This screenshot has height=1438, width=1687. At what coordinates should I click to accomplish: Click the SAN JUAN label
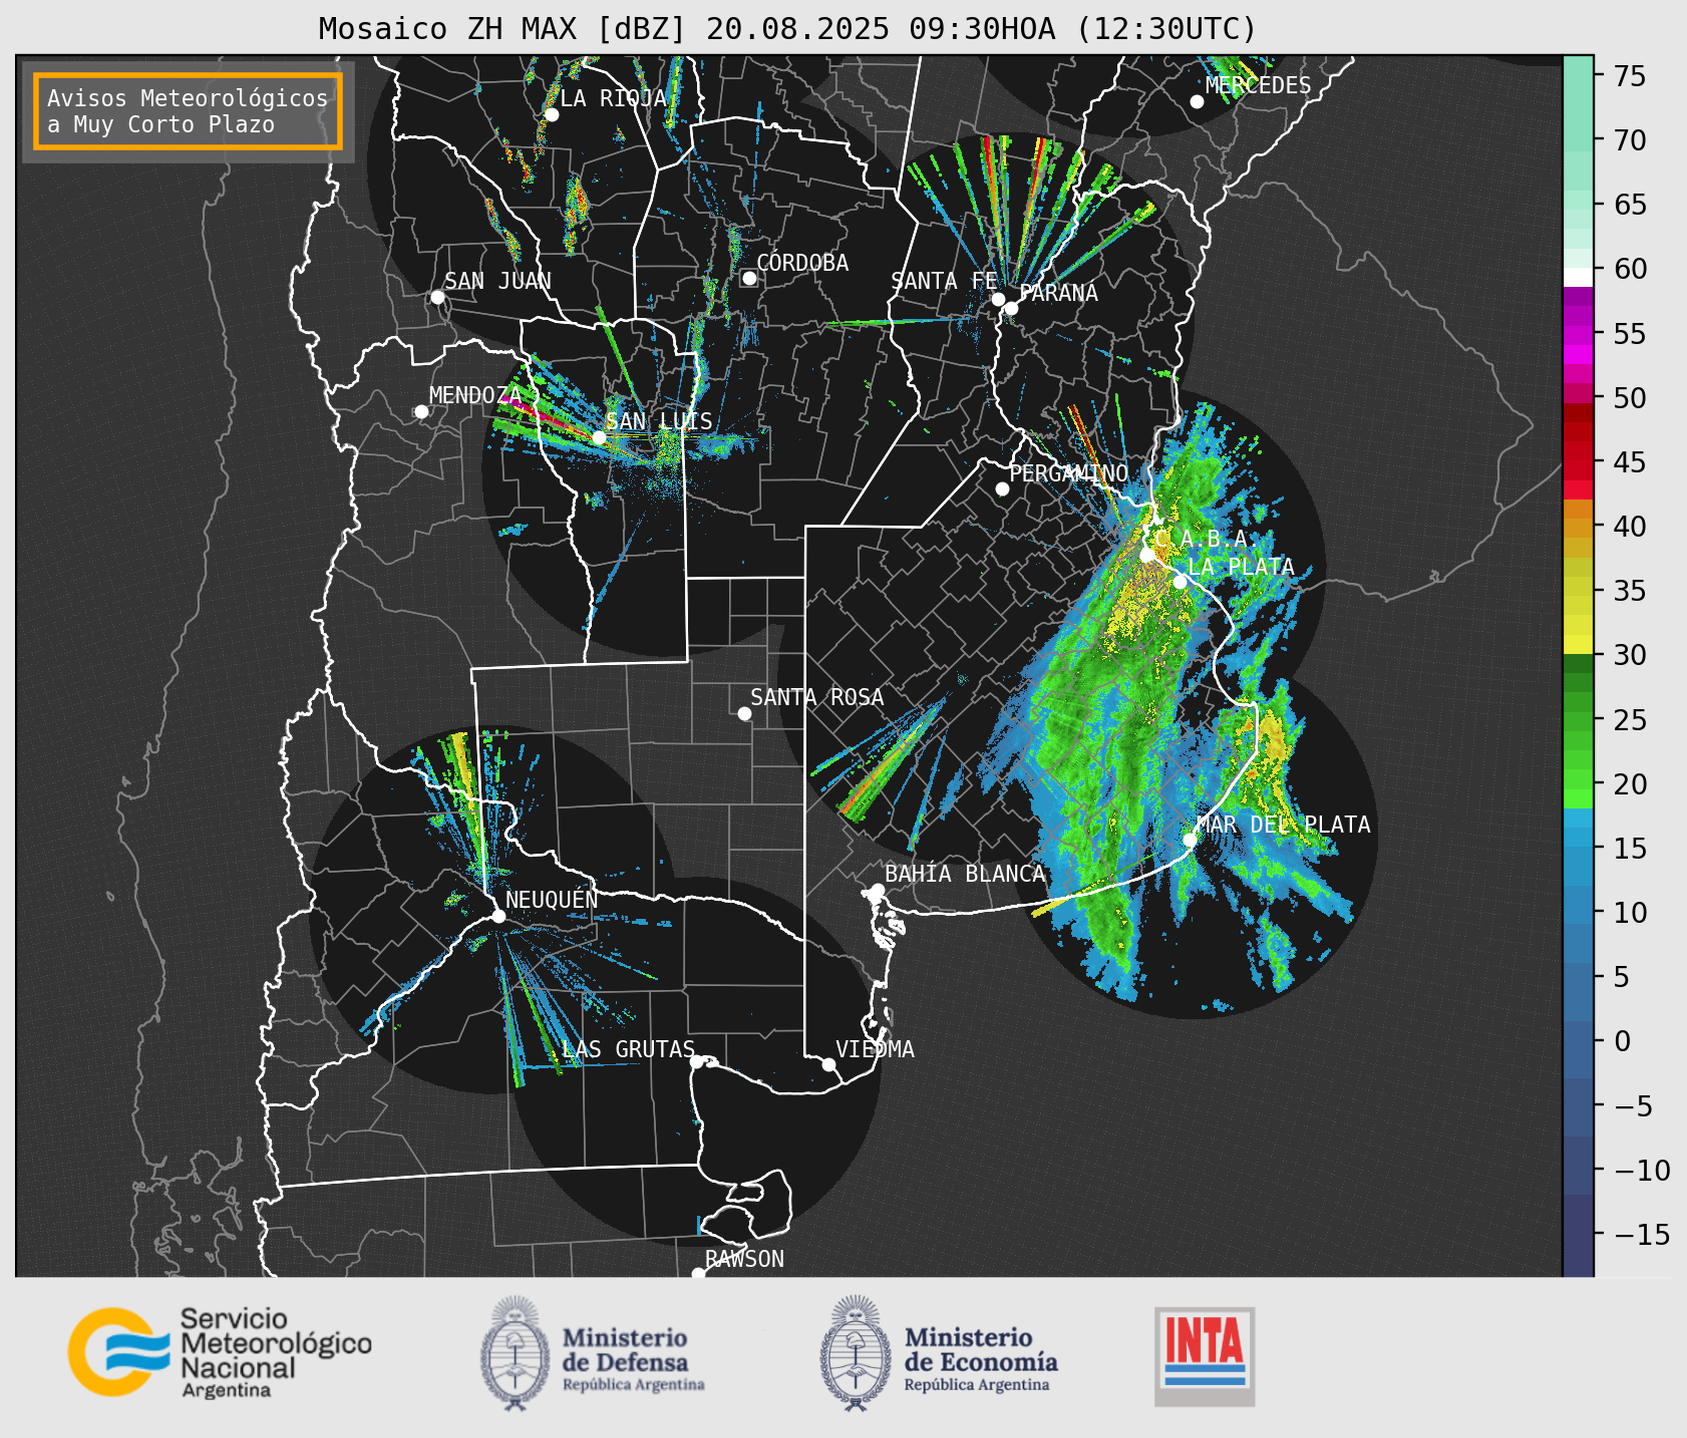[x=498, y=281]
